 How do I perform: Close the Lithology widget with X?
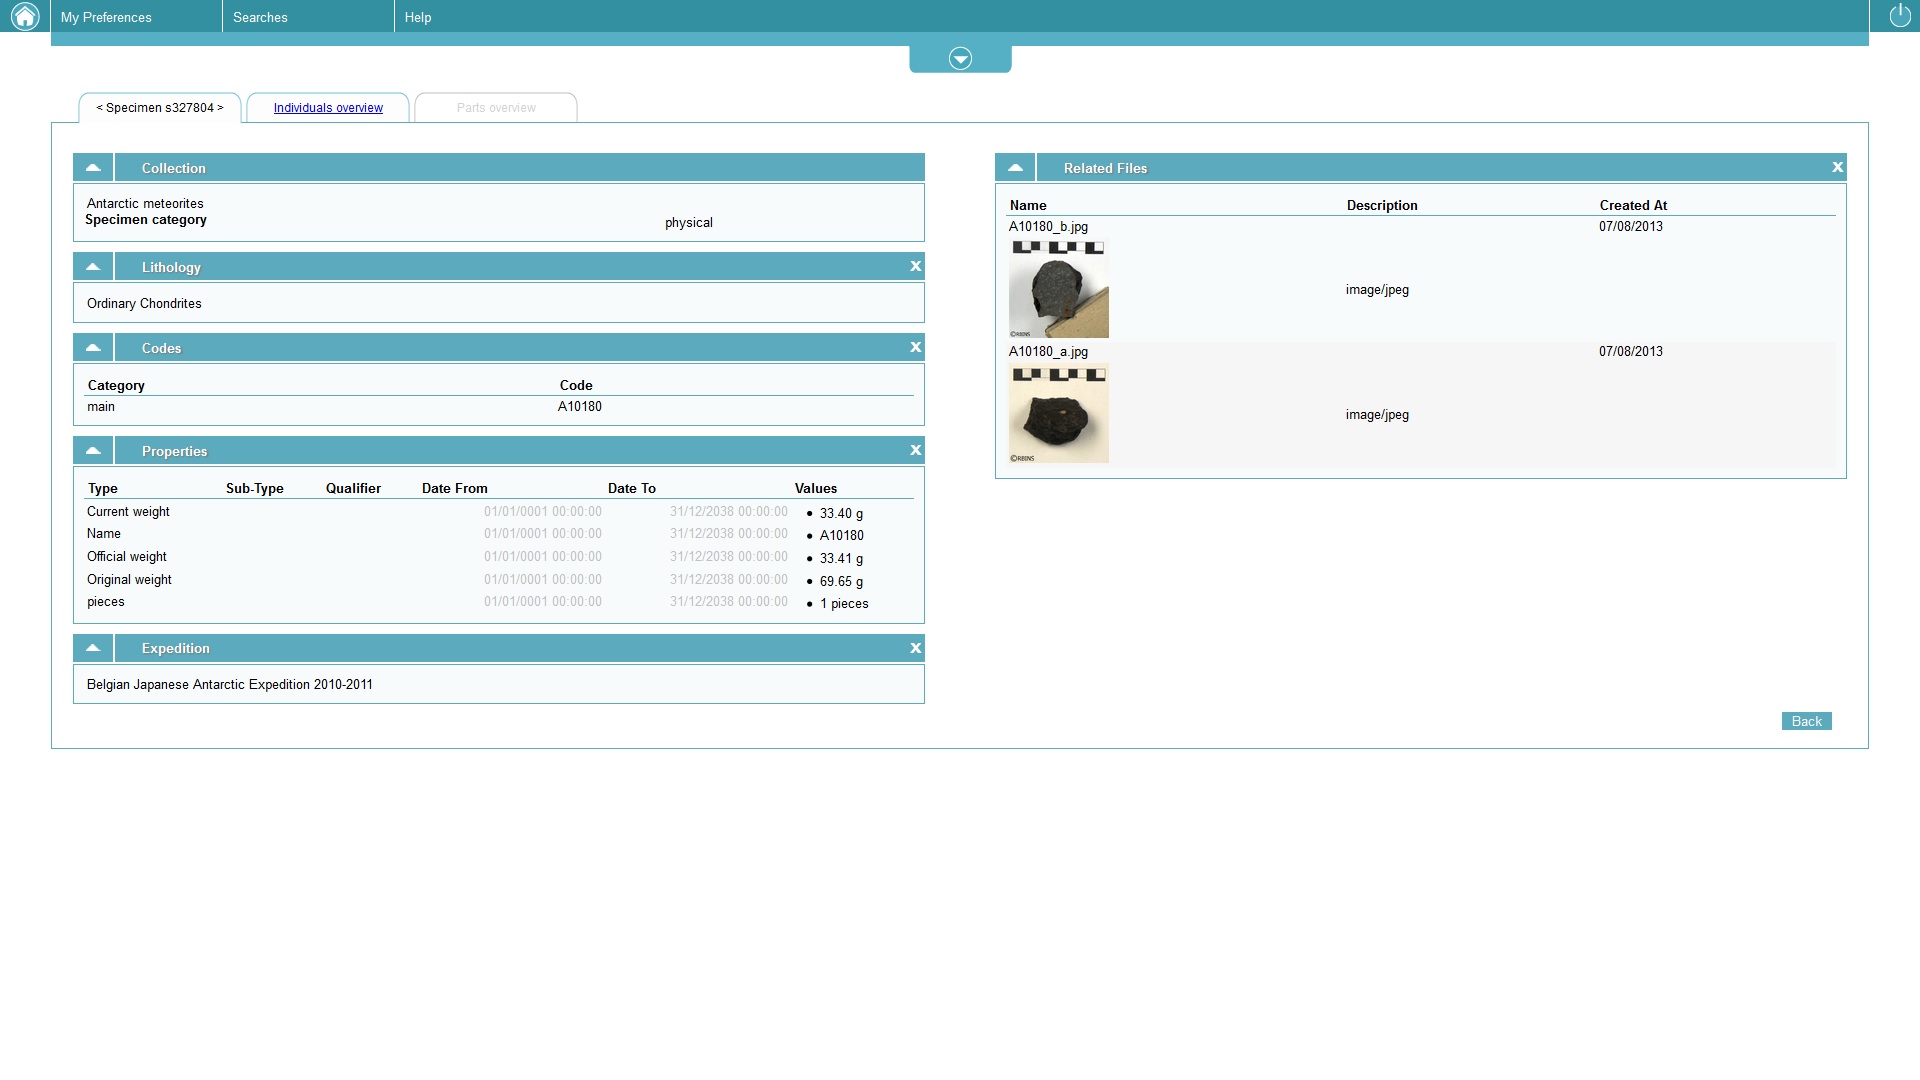(915, 267)
